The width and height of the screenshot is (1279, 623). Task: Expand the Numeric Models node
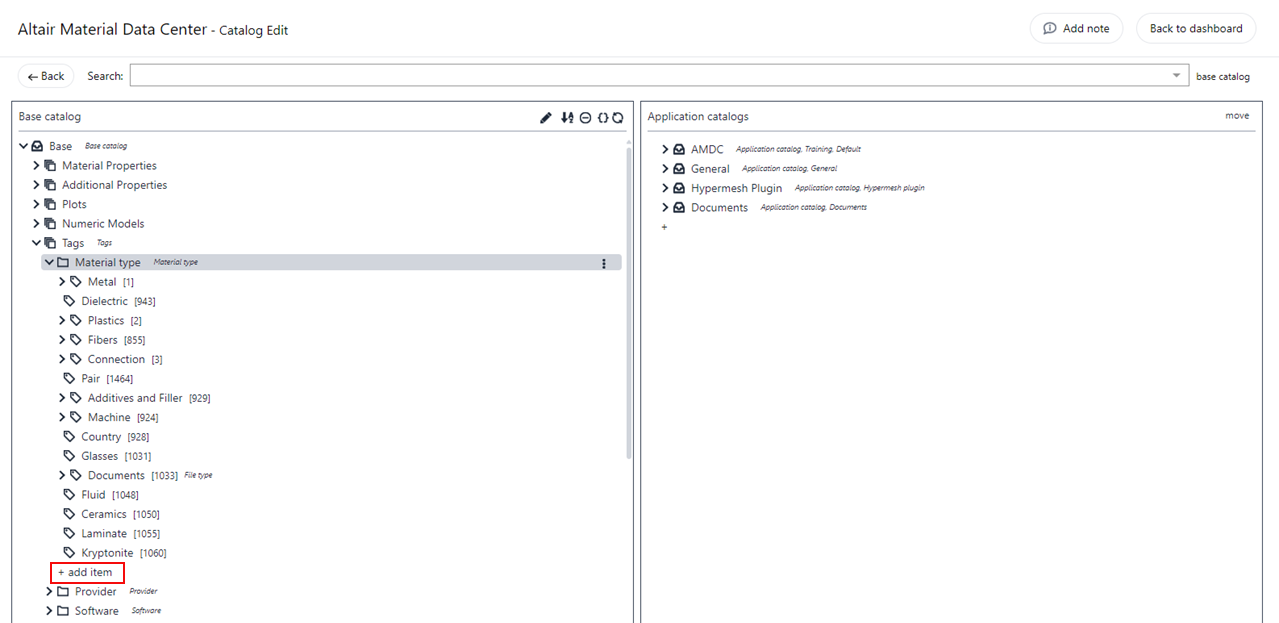pyautogui.click(x=37, y=224)
